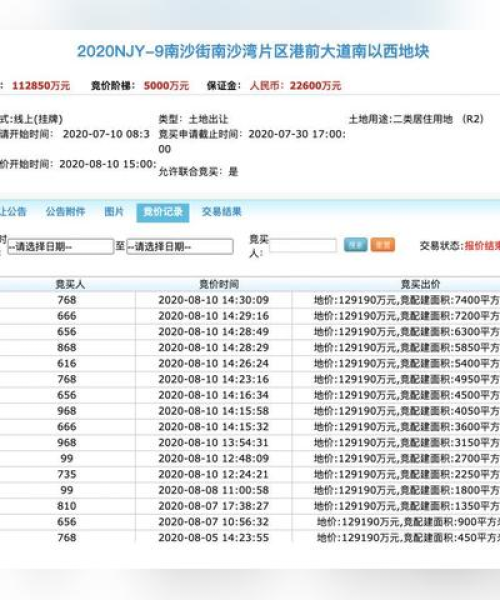
Task: Click the 4500平方 bid price cell
Action: (x=407, y=395)
